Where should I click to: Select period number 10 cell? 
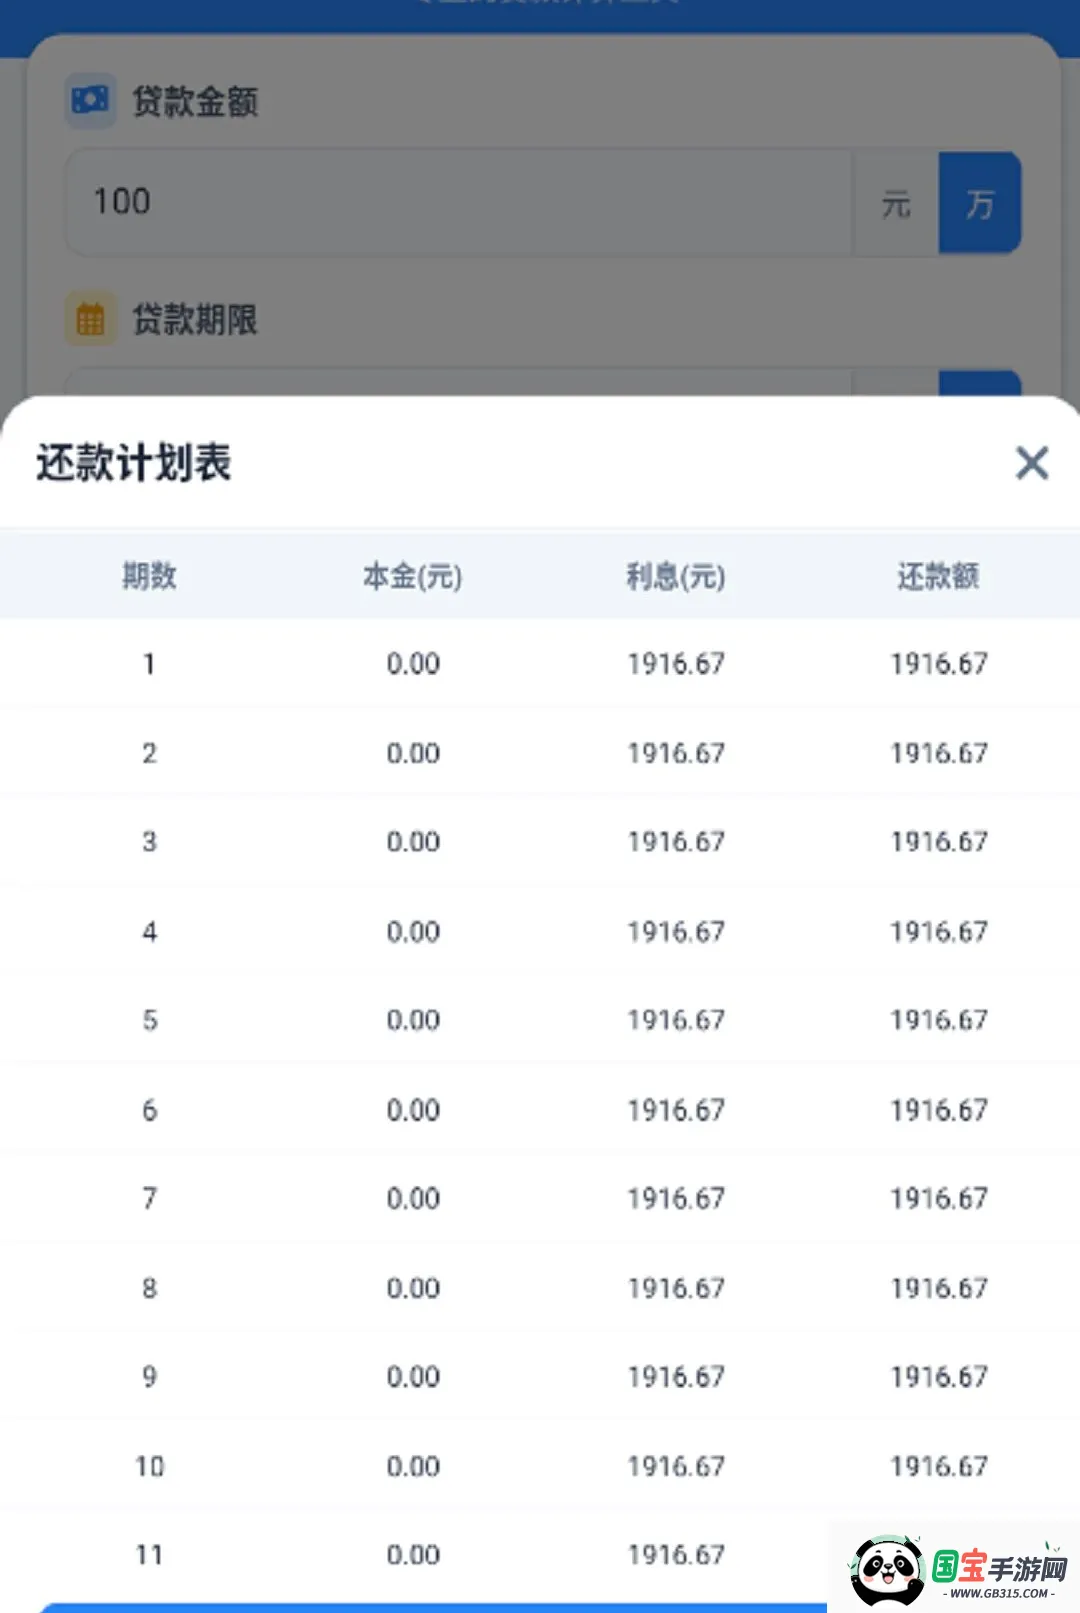(x=149, y=1467)
